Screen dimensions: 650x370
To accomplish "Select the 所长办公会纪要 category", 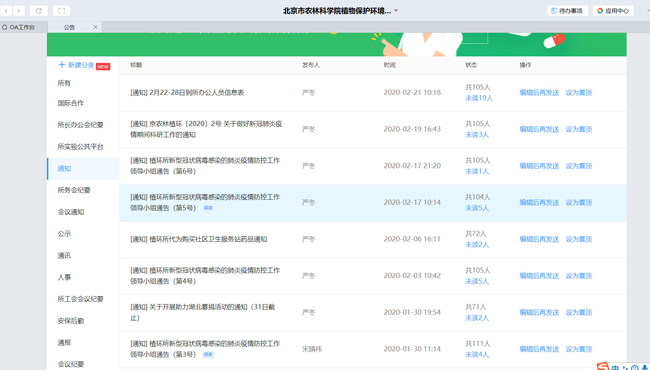I will tap(80, 125).
